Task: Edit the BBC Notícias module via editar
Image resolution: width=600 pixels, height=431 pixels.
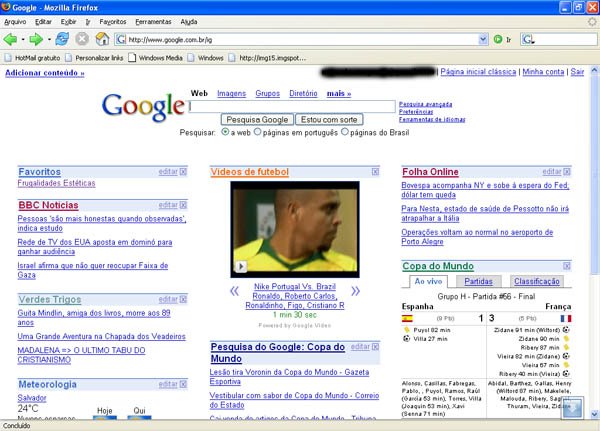Action: click(x=168, y=205)
